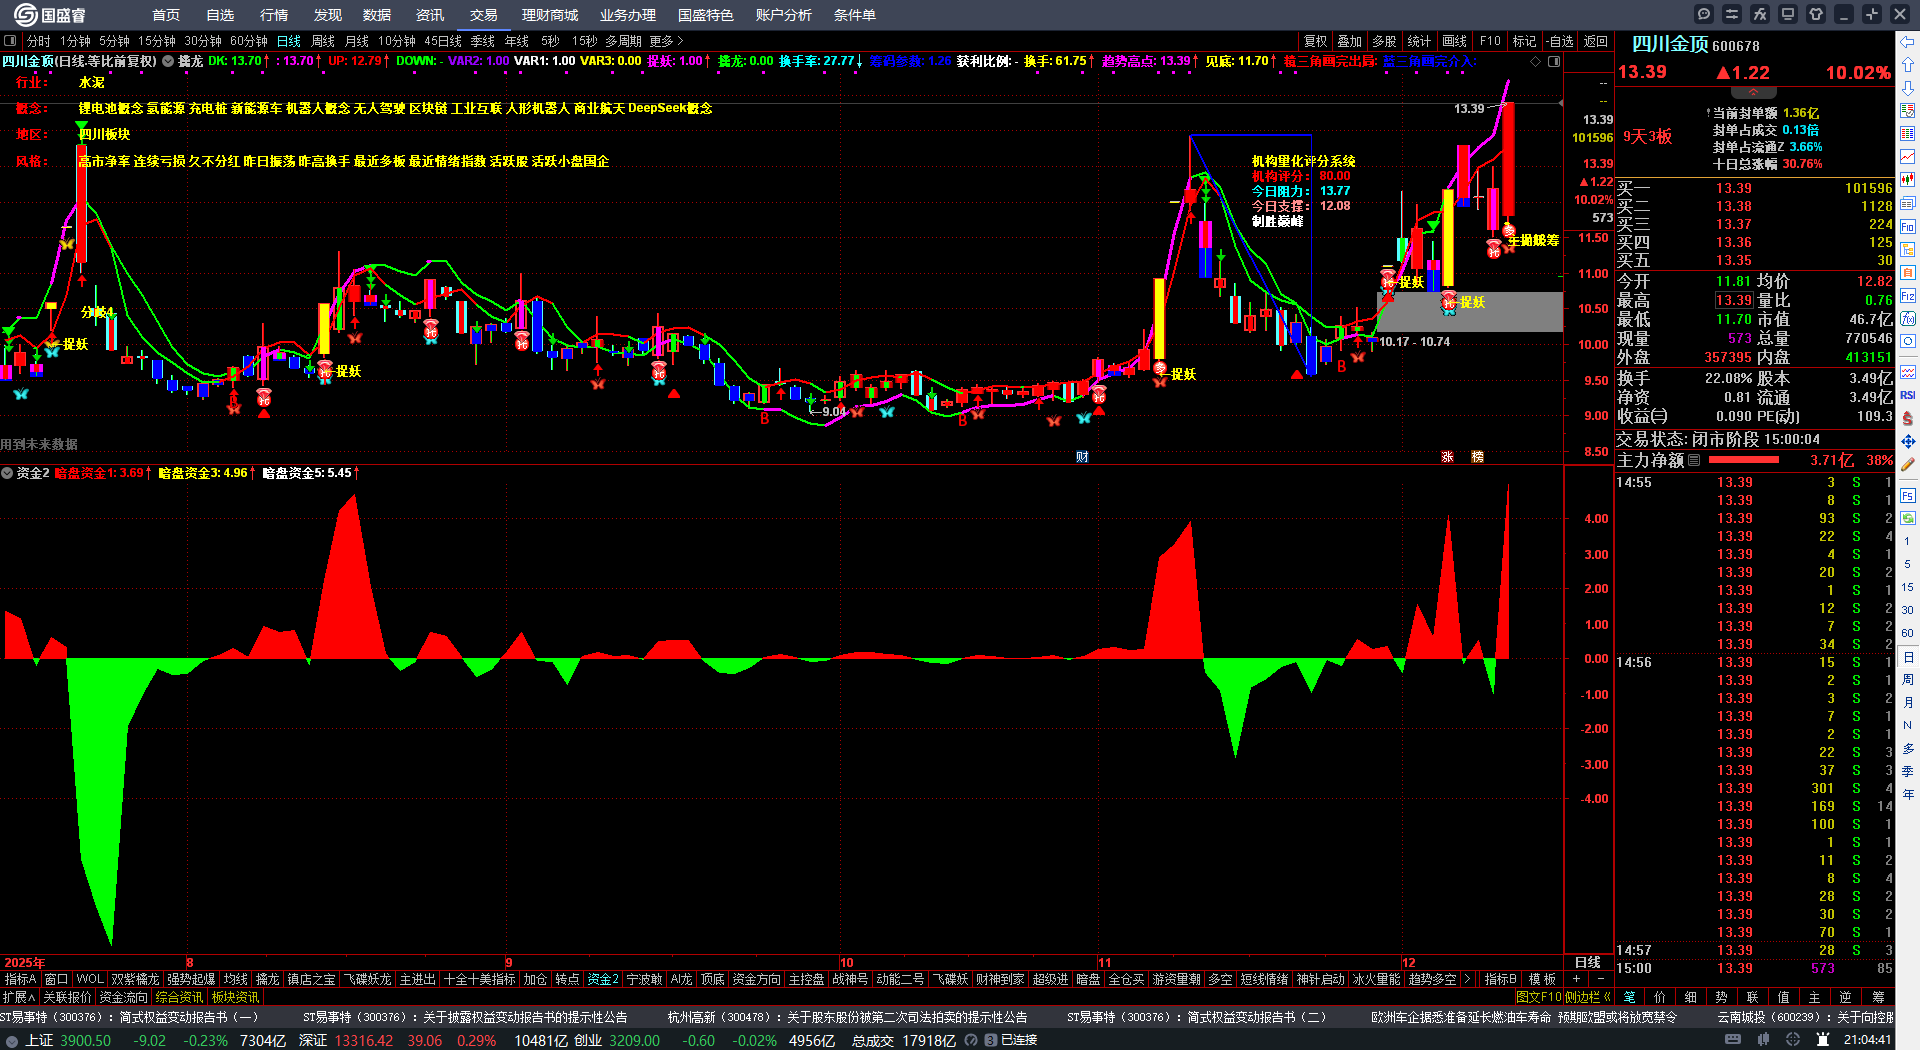Open the settings sliders icon in title bar
1920x1050 pixels.
pos(1732,14)
